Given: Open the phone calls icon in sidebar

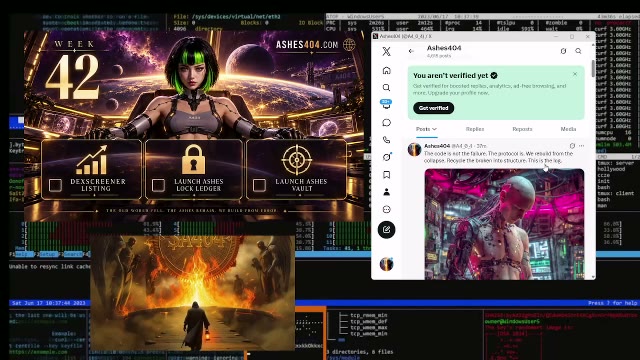Looking at the screenshot, I should pos(386,140).
